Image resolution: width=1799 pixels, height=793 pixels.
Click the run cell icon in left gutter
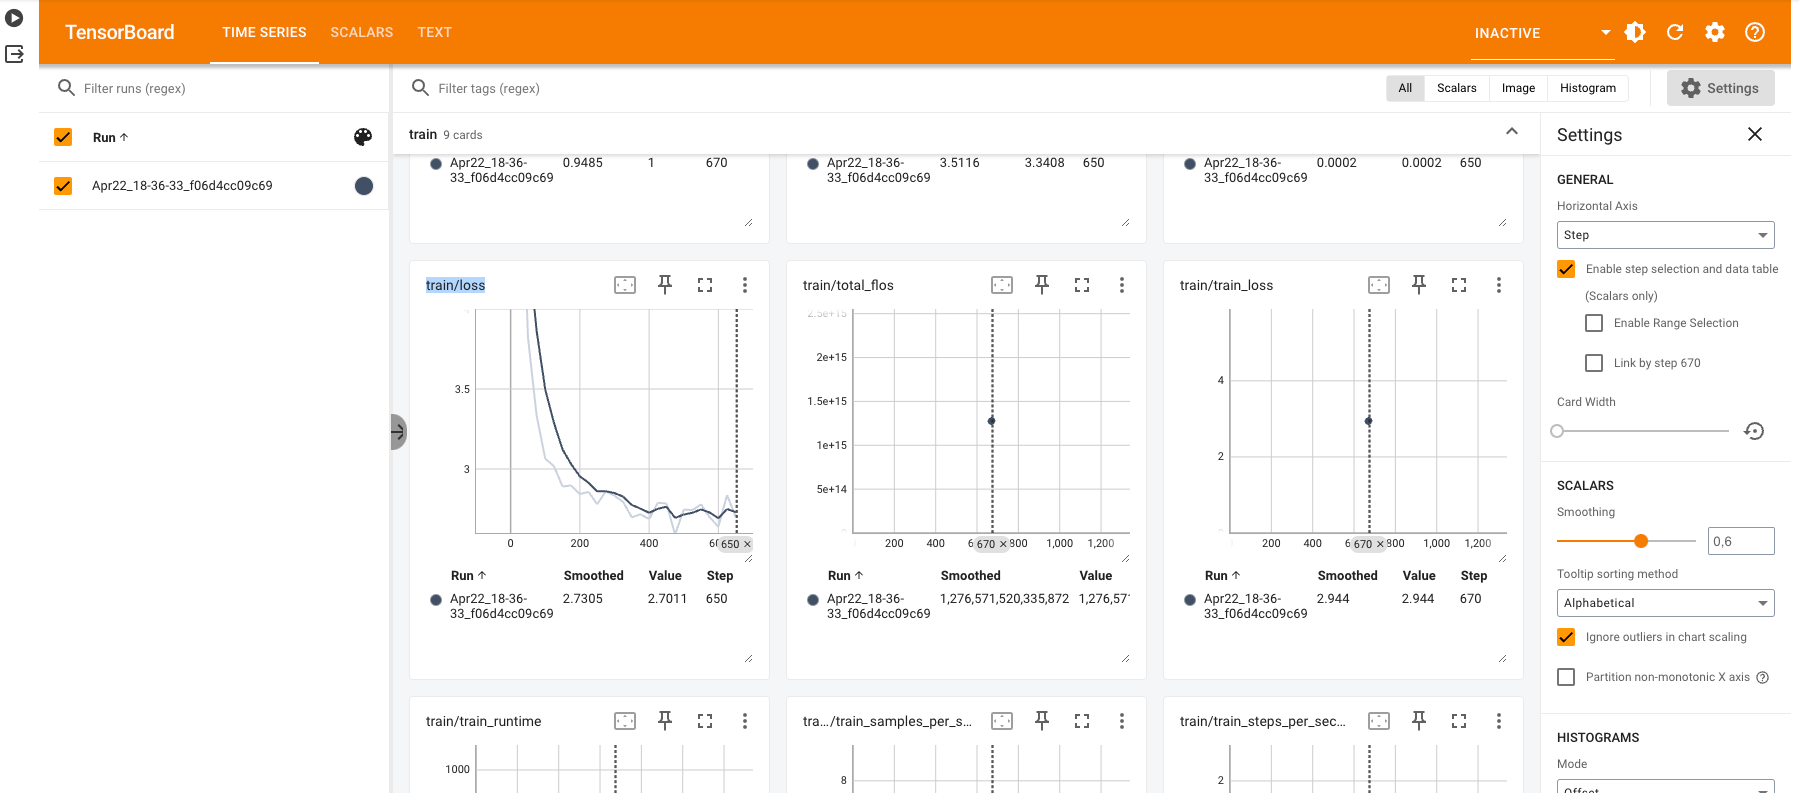15,18
